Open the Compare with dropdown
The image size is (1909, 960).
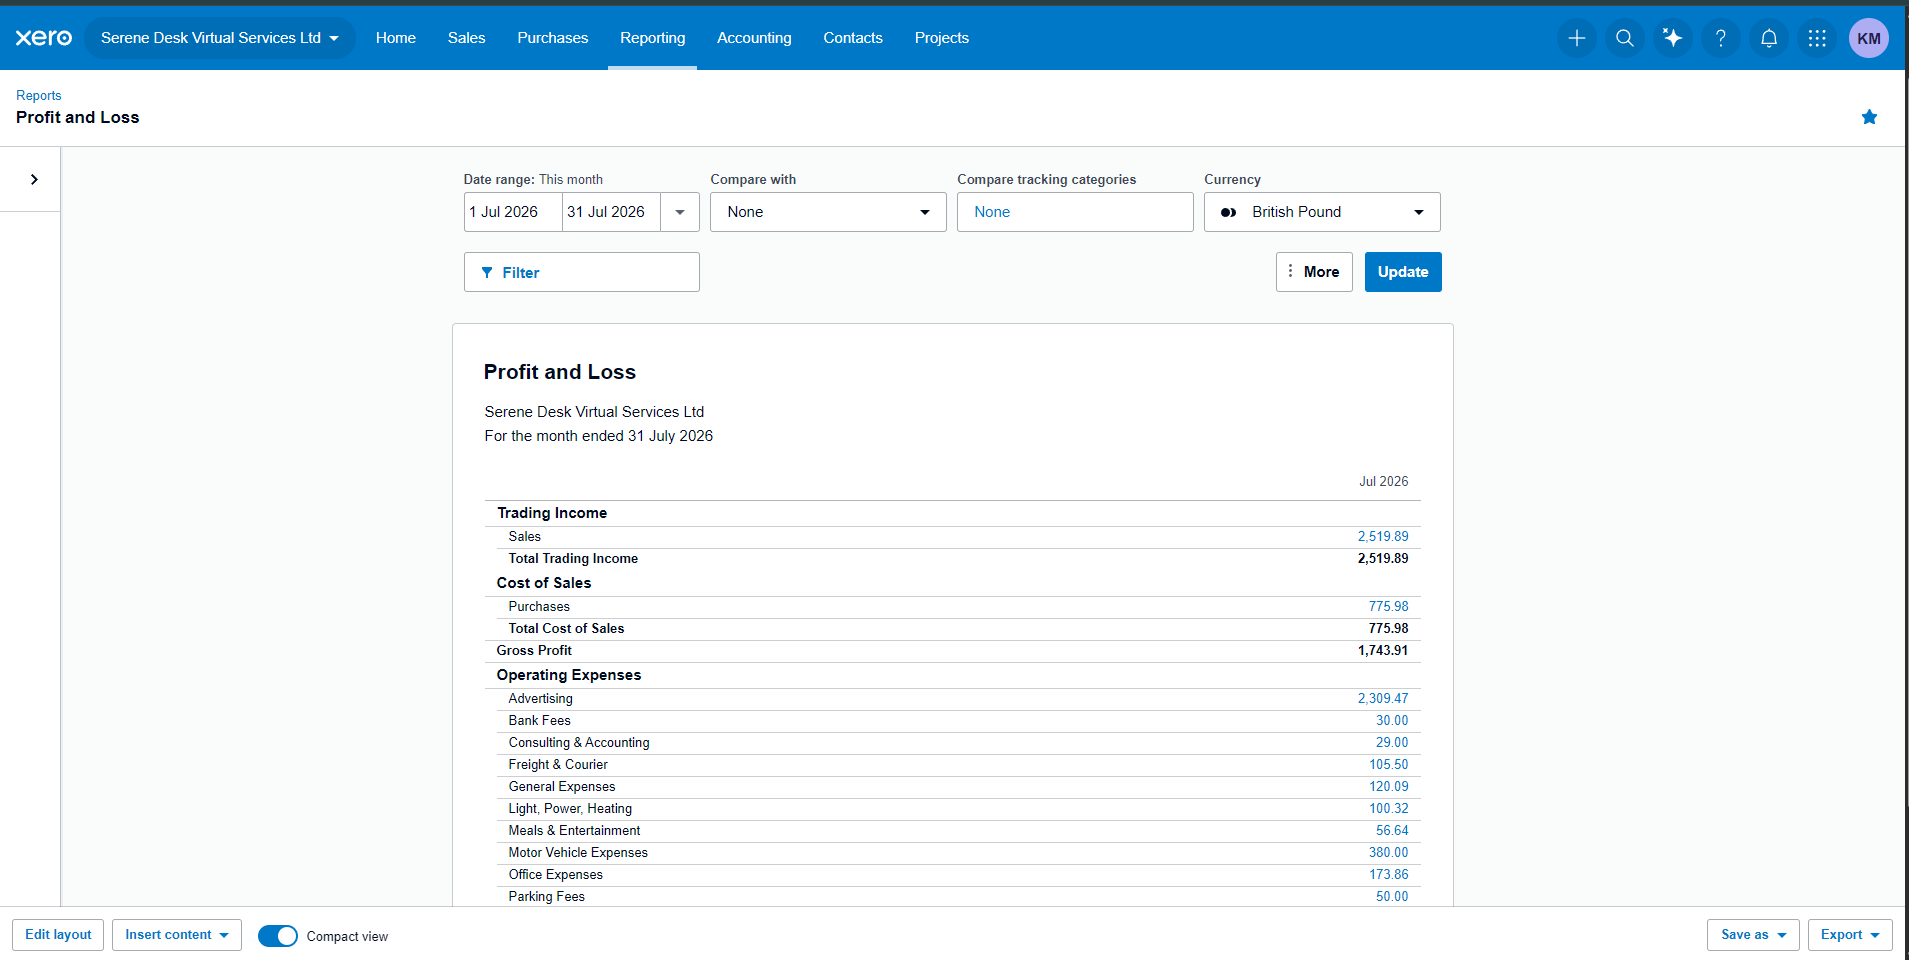tap(828, 212)
